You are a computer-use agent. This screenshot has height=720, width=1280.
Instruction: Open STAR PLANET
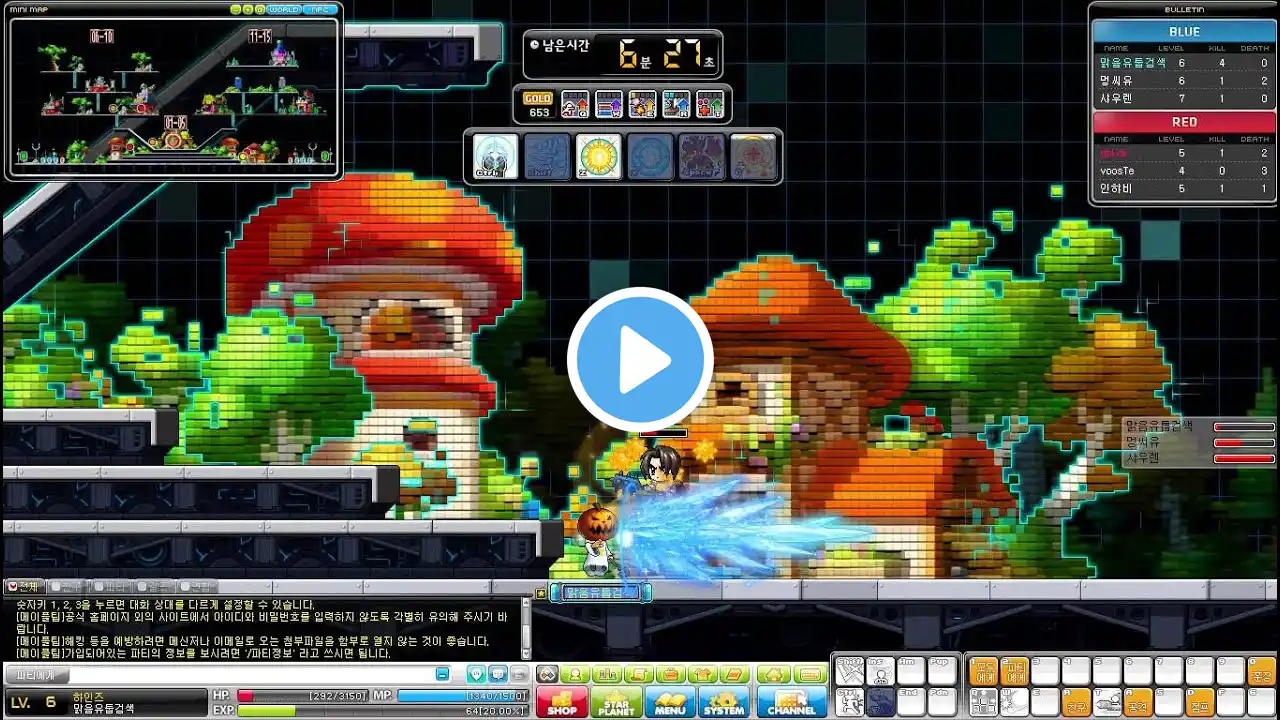coord(616,701)
